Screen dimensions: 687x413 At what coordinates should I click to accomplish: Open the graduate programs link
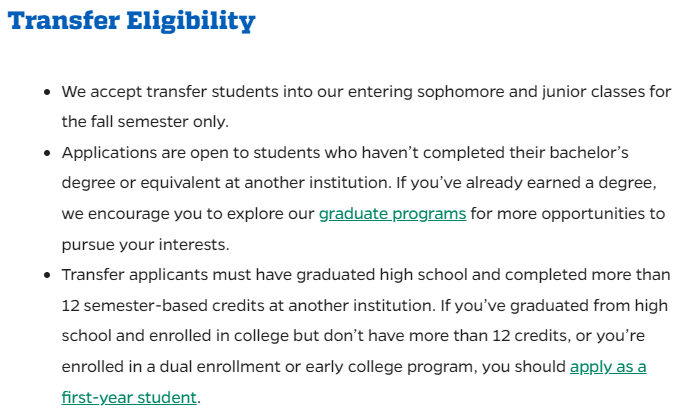click(392, 214)
